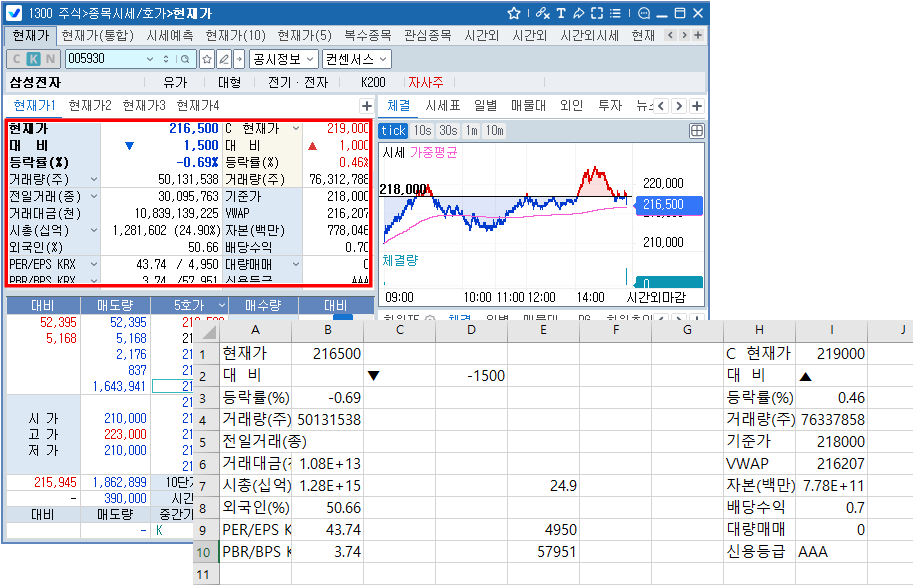
Task: Toggle the K market filter button
Action: coord(33,59)
